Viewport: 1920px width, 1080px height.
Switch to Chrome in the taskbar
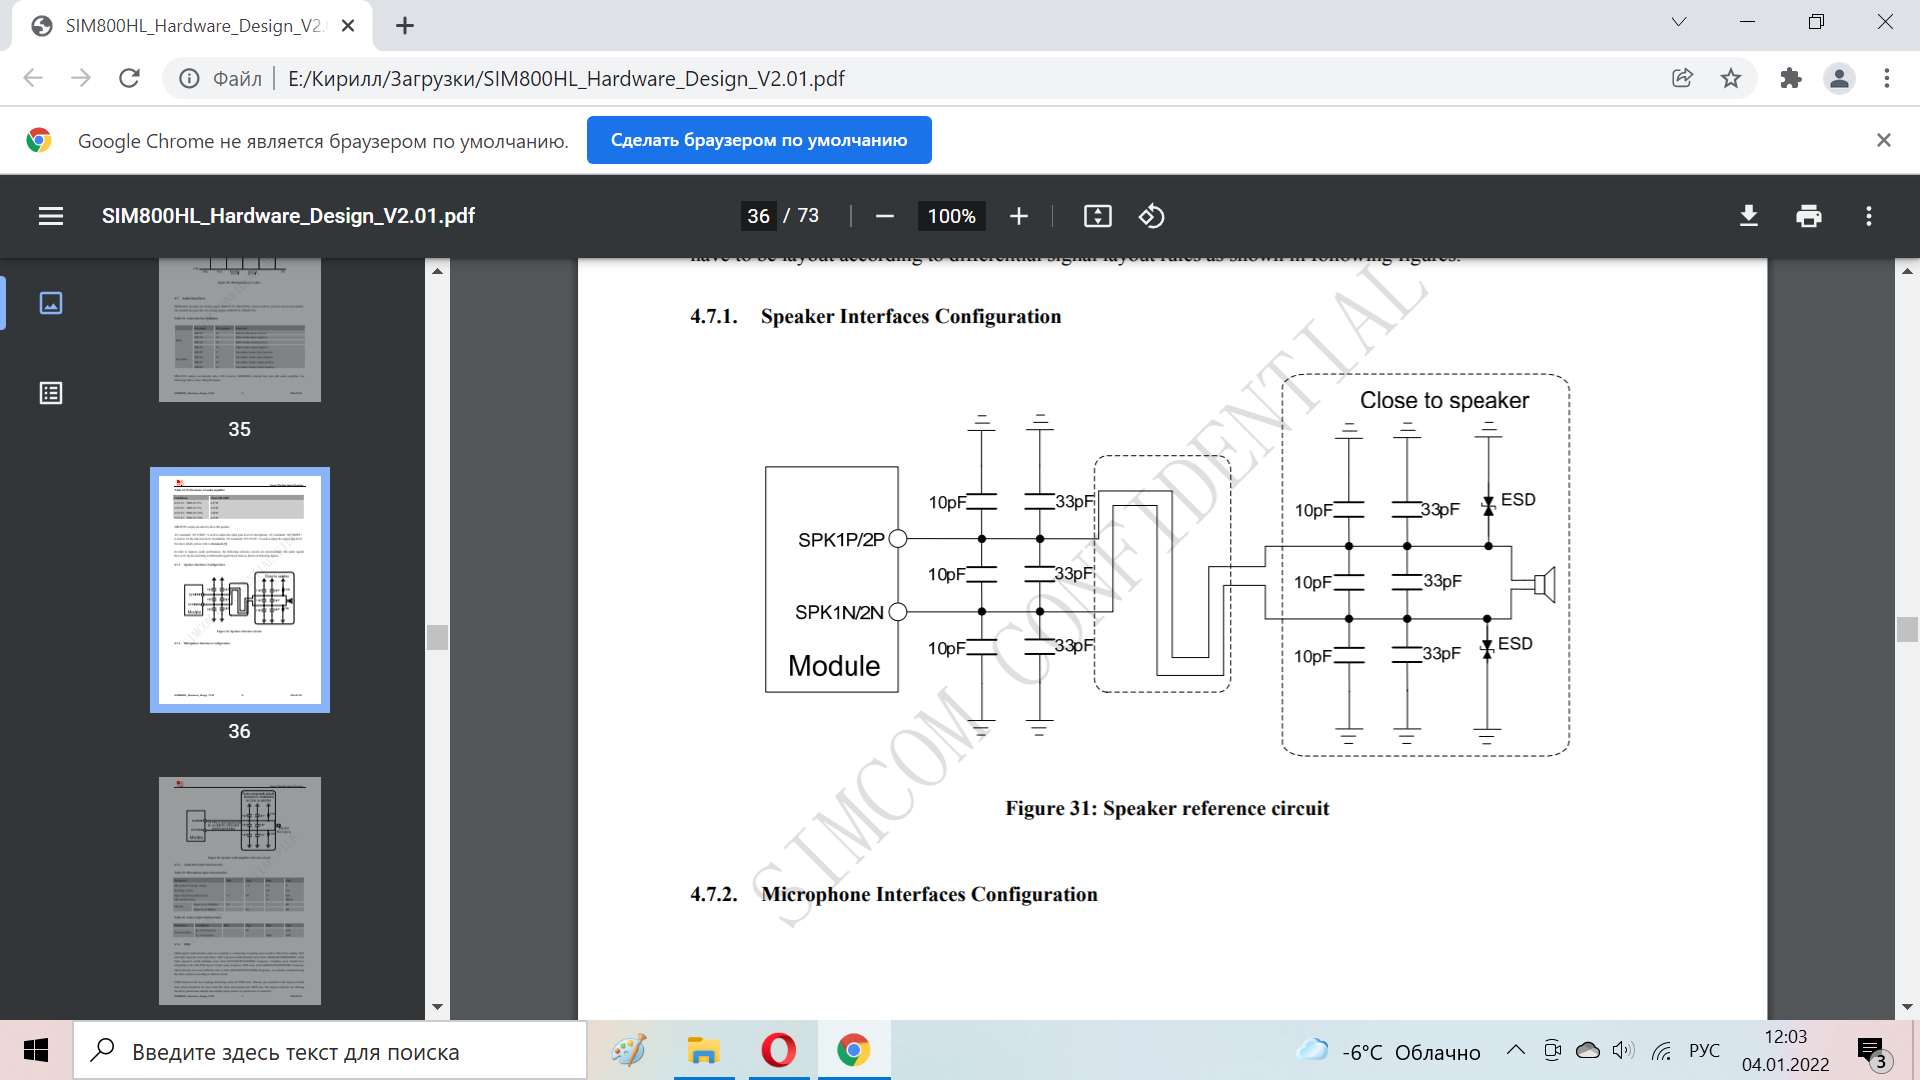(x=853, y=1050)
